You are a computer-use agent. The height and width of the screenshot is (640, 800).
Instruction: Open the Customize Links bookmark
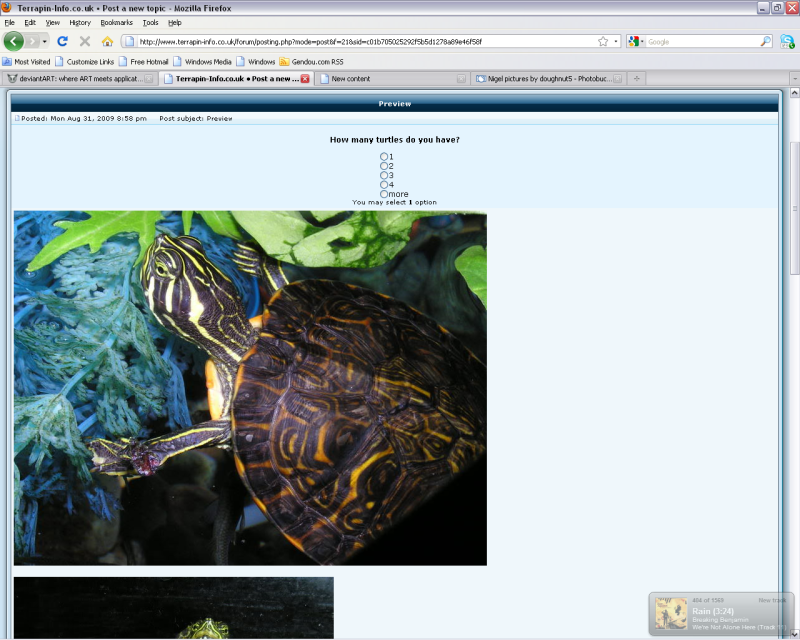pos(85,62)
